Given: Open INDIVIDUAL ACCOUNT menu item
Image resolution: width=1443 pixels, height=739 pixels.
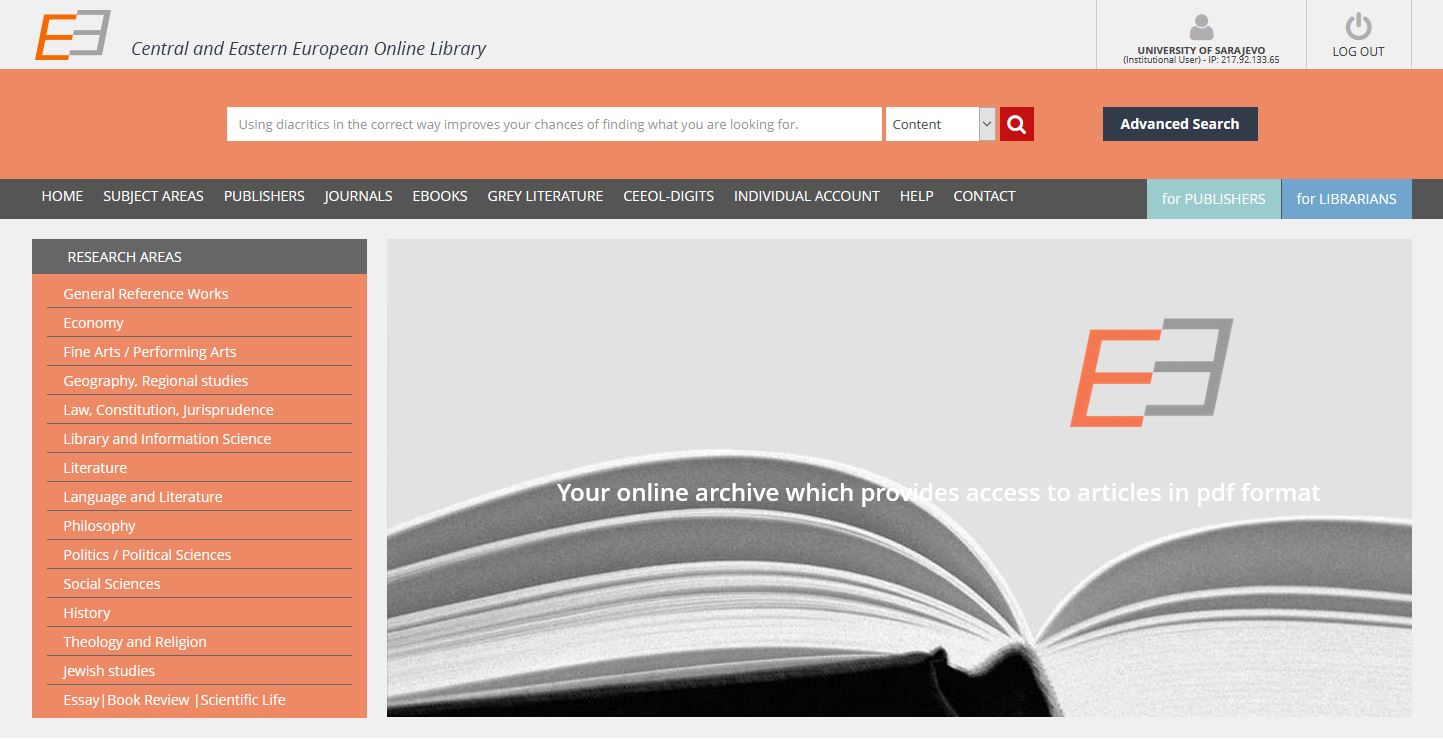Looking at the screenshot, I should tap(807, 197).
